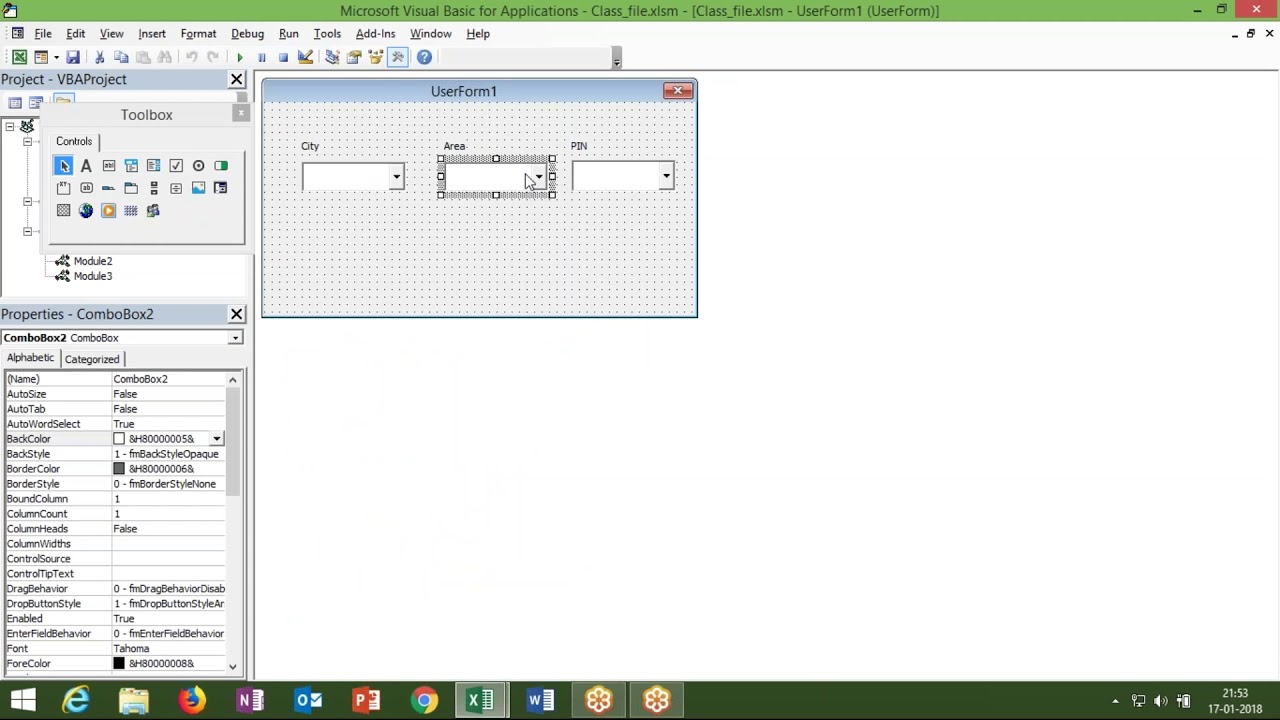The height and width of the screenshot is (720, 1280).
Task: Click View Code icon in Project panel
Action: [15, 102]
